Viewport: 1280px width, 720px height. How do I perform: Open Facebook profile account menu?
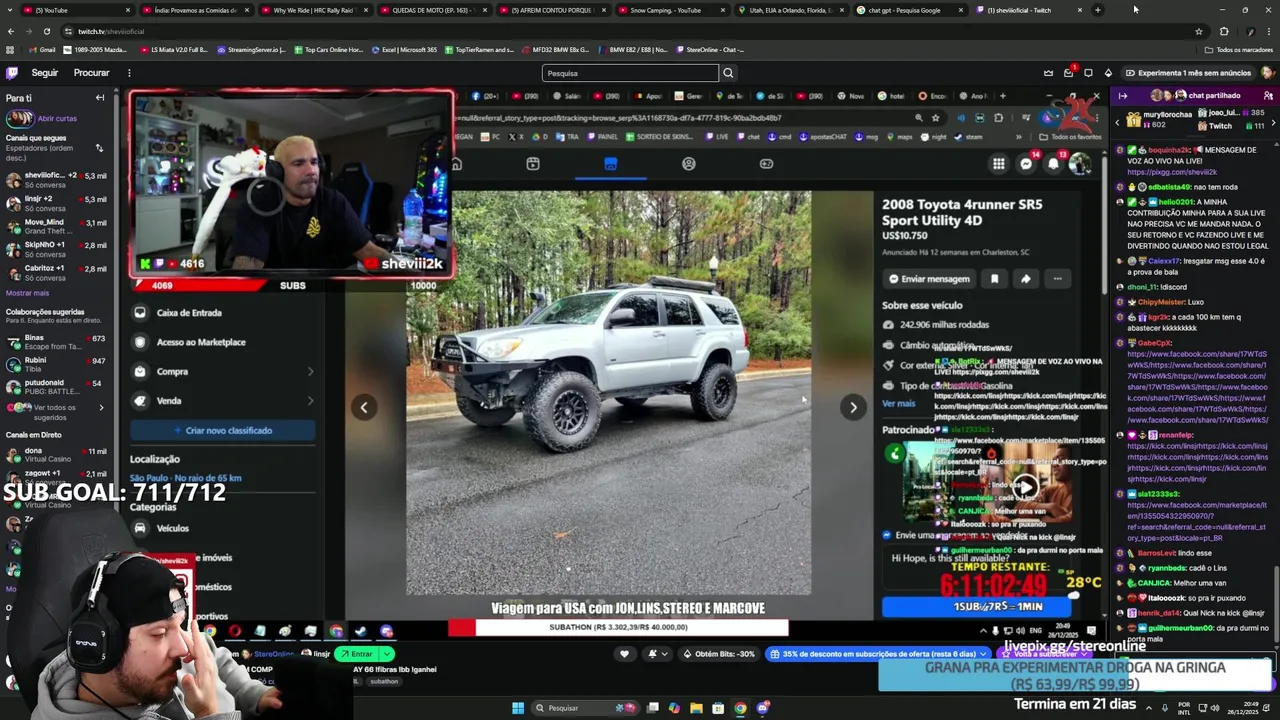1079,164
